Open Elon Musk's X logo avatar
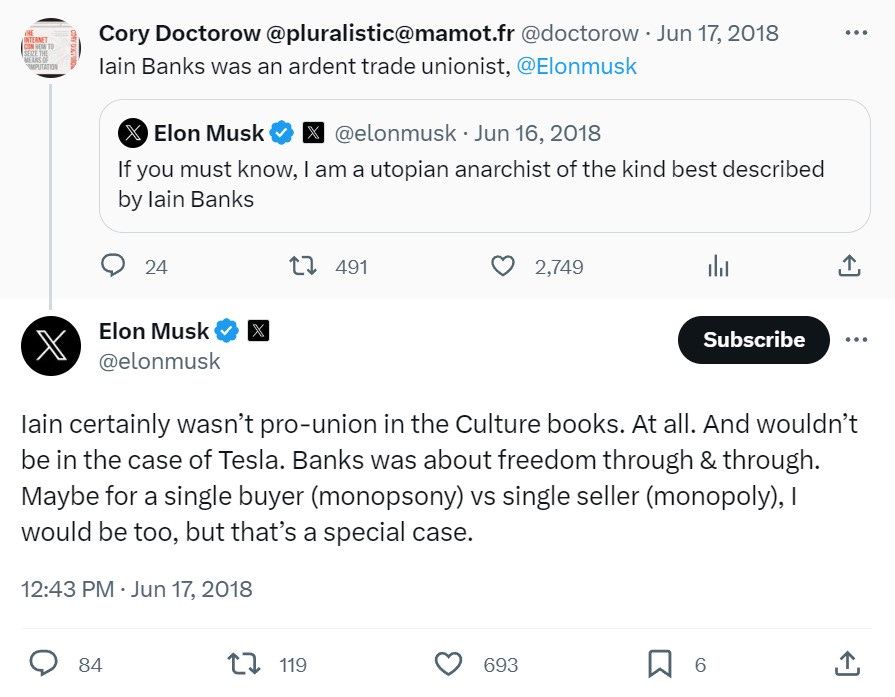 (x=51, y=346)
